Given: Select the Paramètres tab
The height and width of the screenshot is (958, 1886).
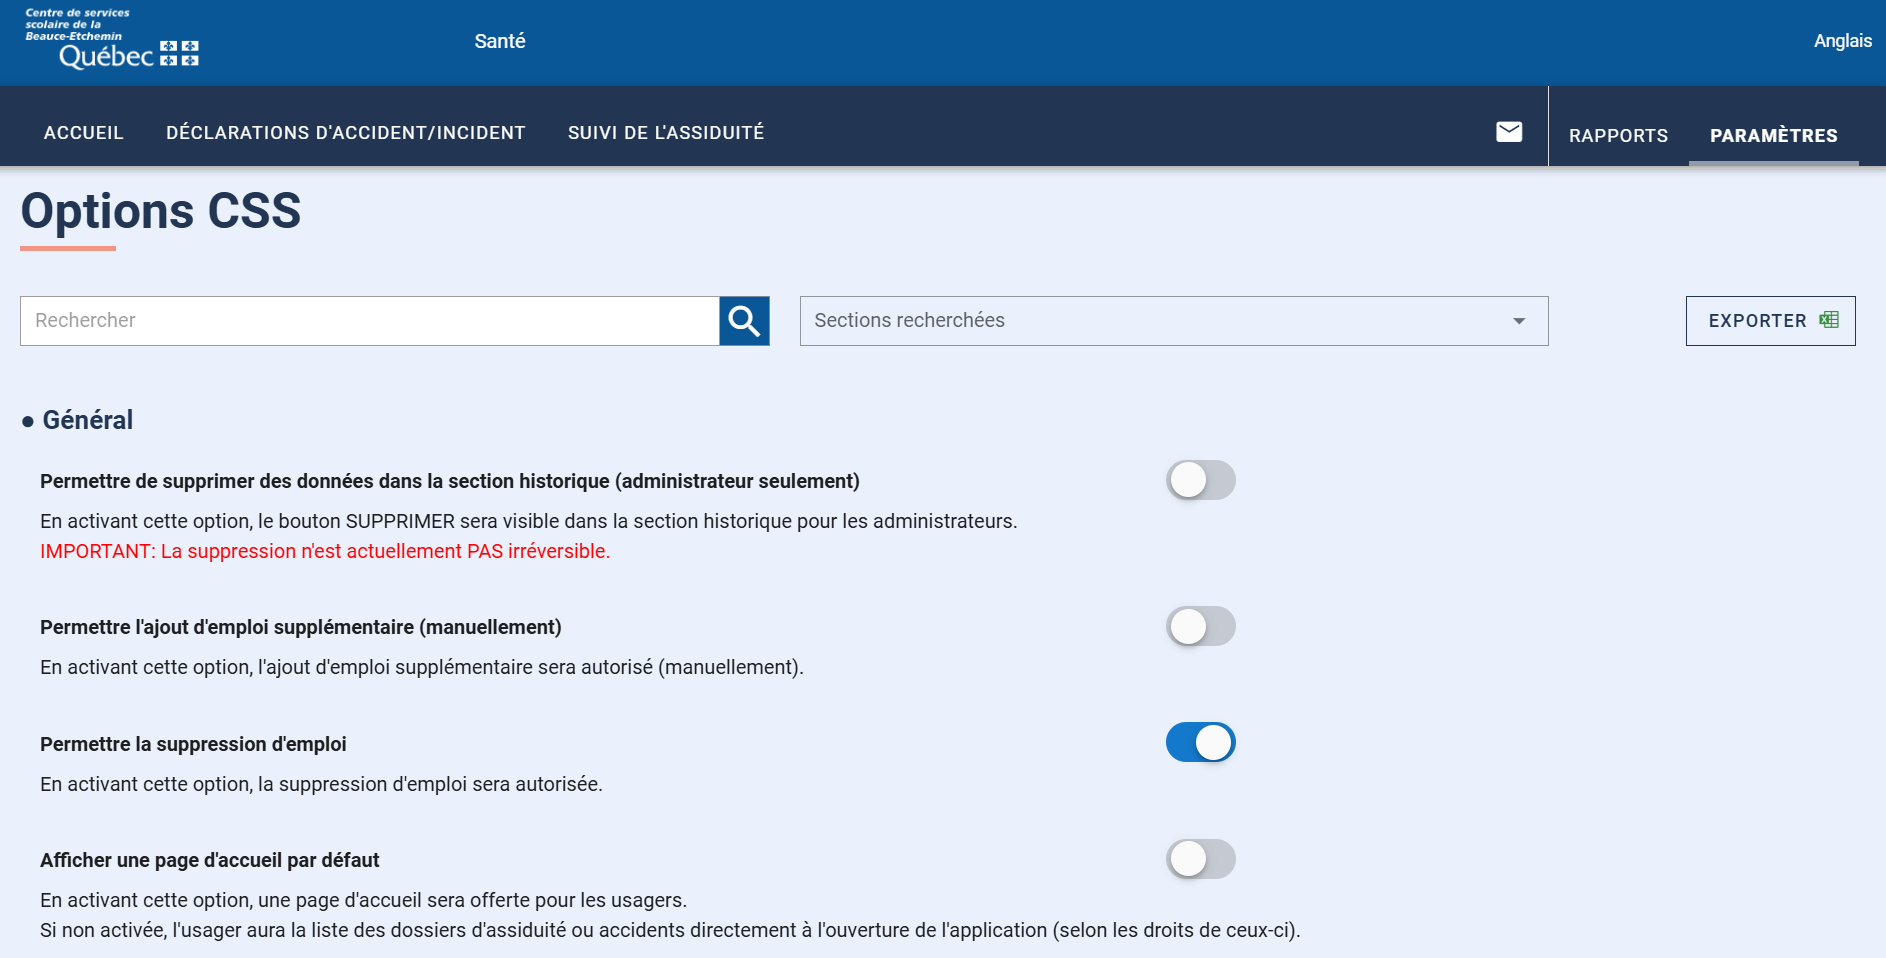Looking at the screenshot, I should pos(1774,136).
